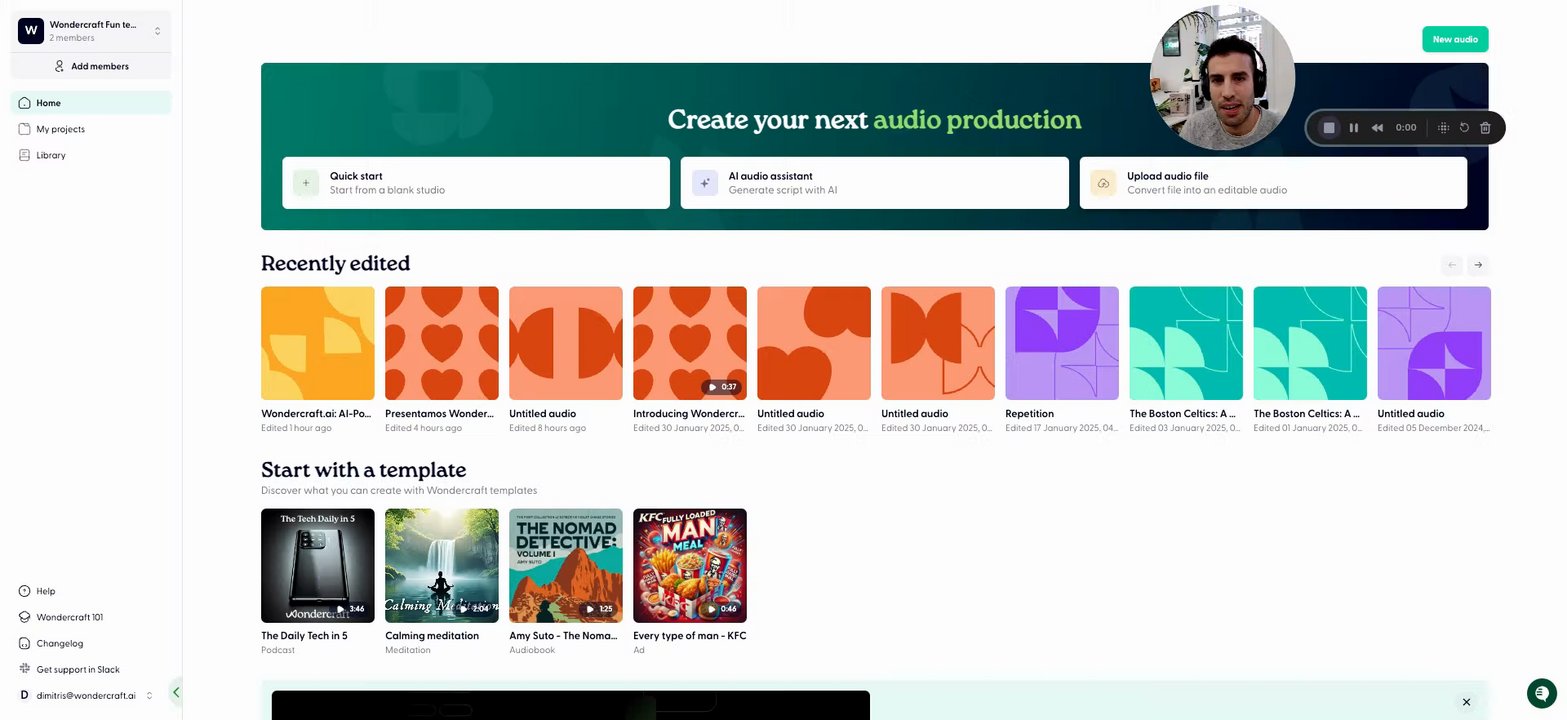This screenshot has width=1567, height=720.
Task: Open Untitled audio edited 05 December 2024
Action: pos(1434,360)
